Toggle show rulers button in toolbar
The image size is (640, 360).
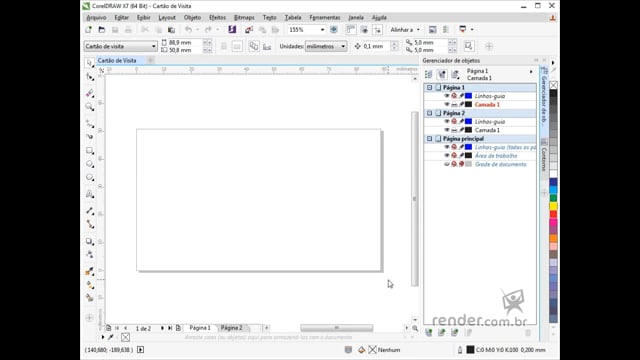tap(351, 29)
